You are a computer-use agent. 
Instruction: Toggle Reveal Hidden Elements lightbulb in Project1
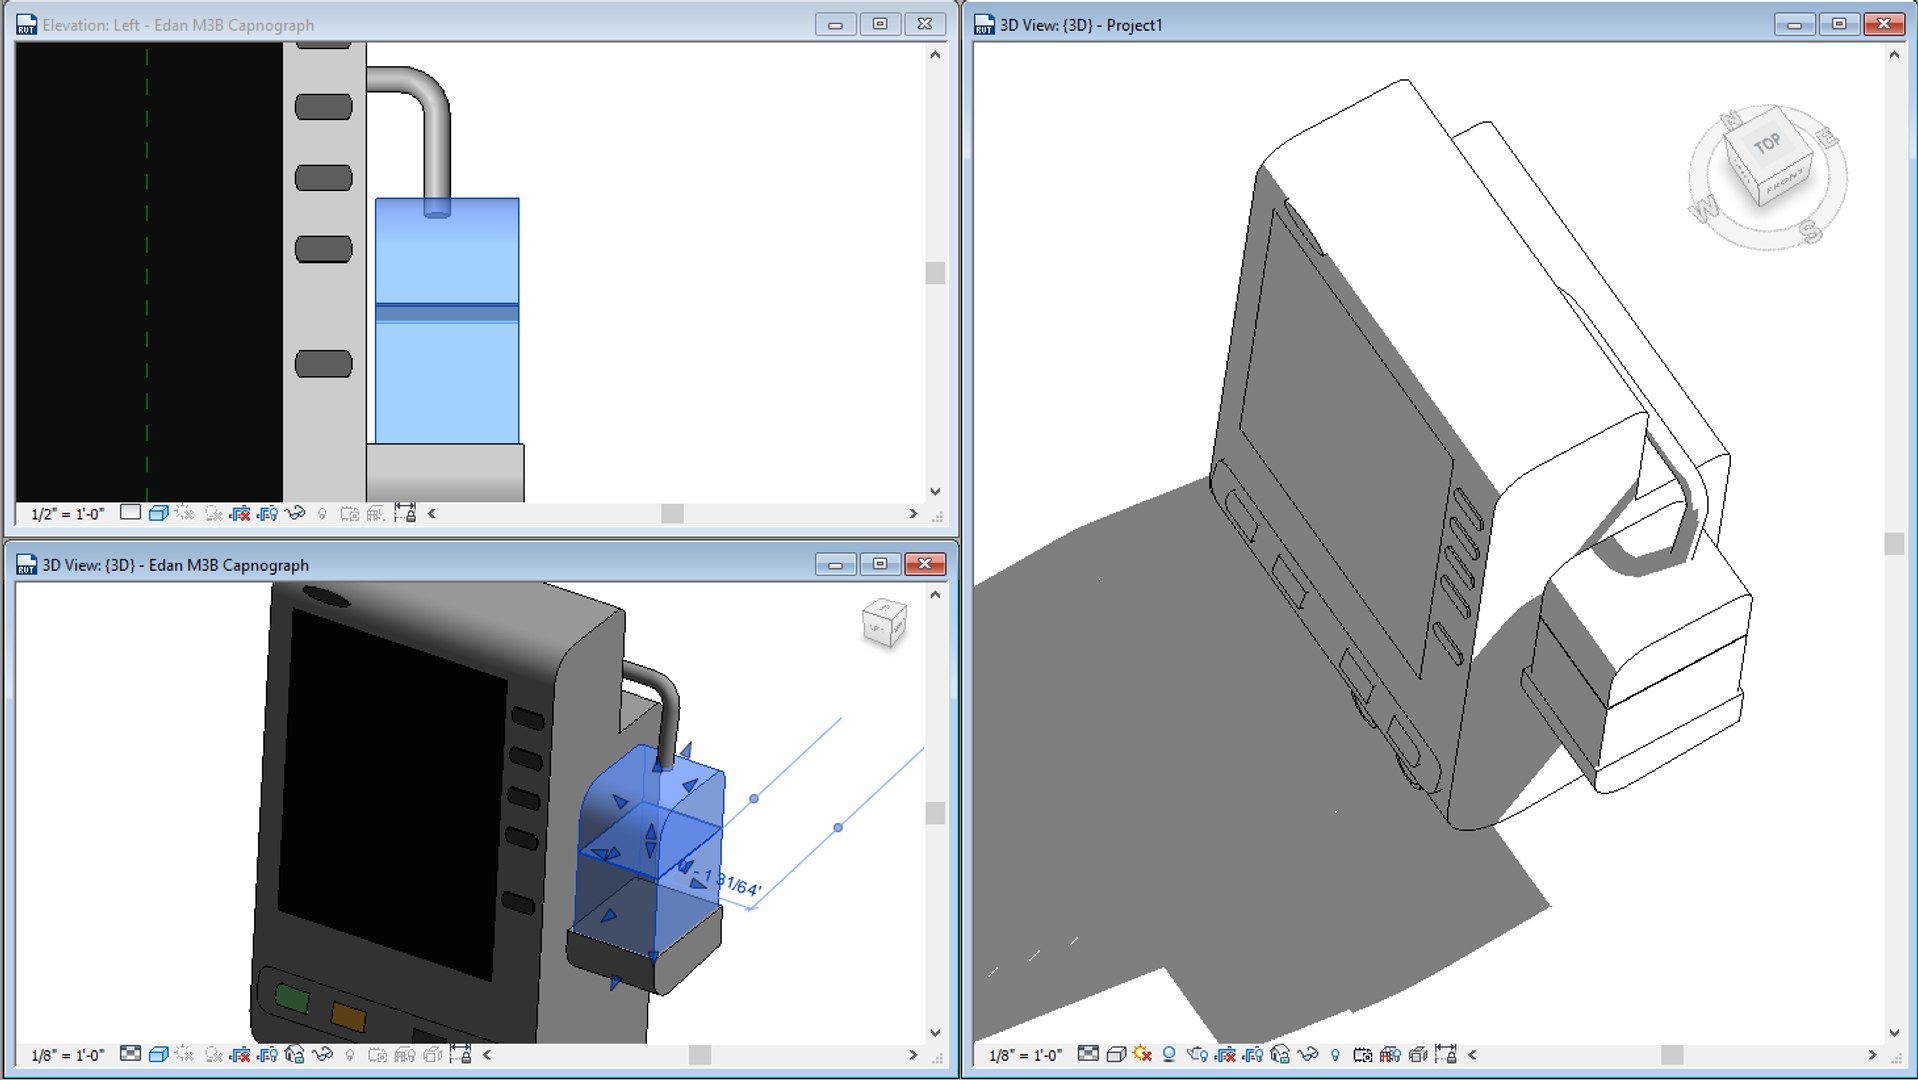coord(1335,1054)
